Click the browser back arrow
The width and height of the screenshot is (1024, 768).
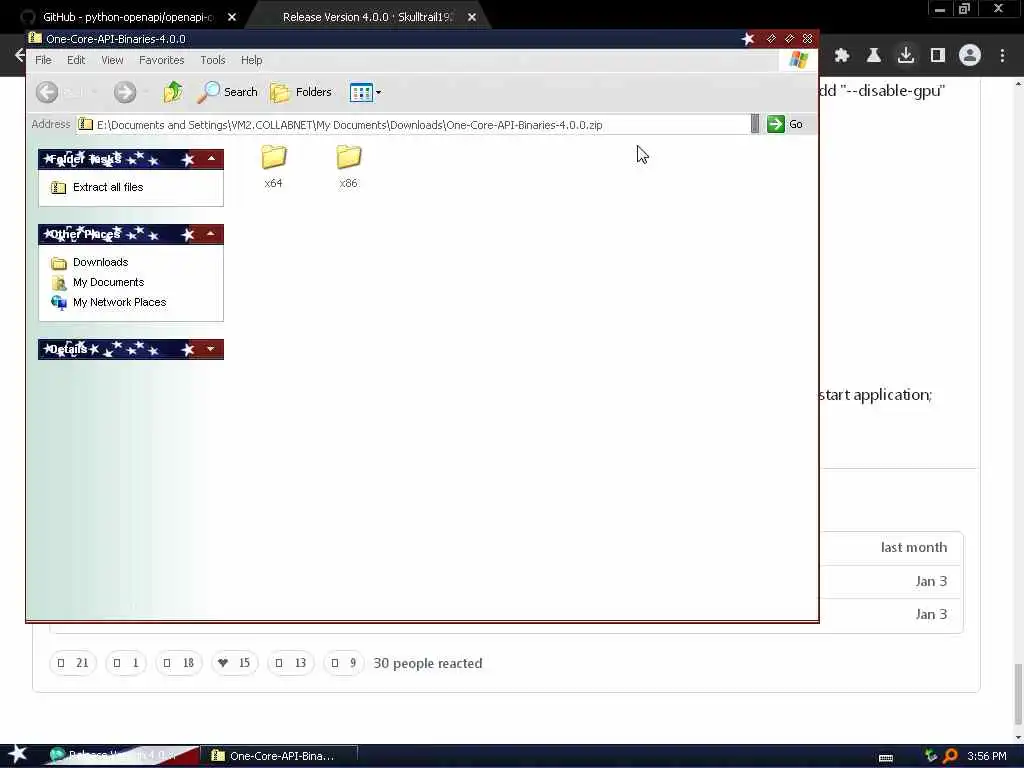coord(20,56)
